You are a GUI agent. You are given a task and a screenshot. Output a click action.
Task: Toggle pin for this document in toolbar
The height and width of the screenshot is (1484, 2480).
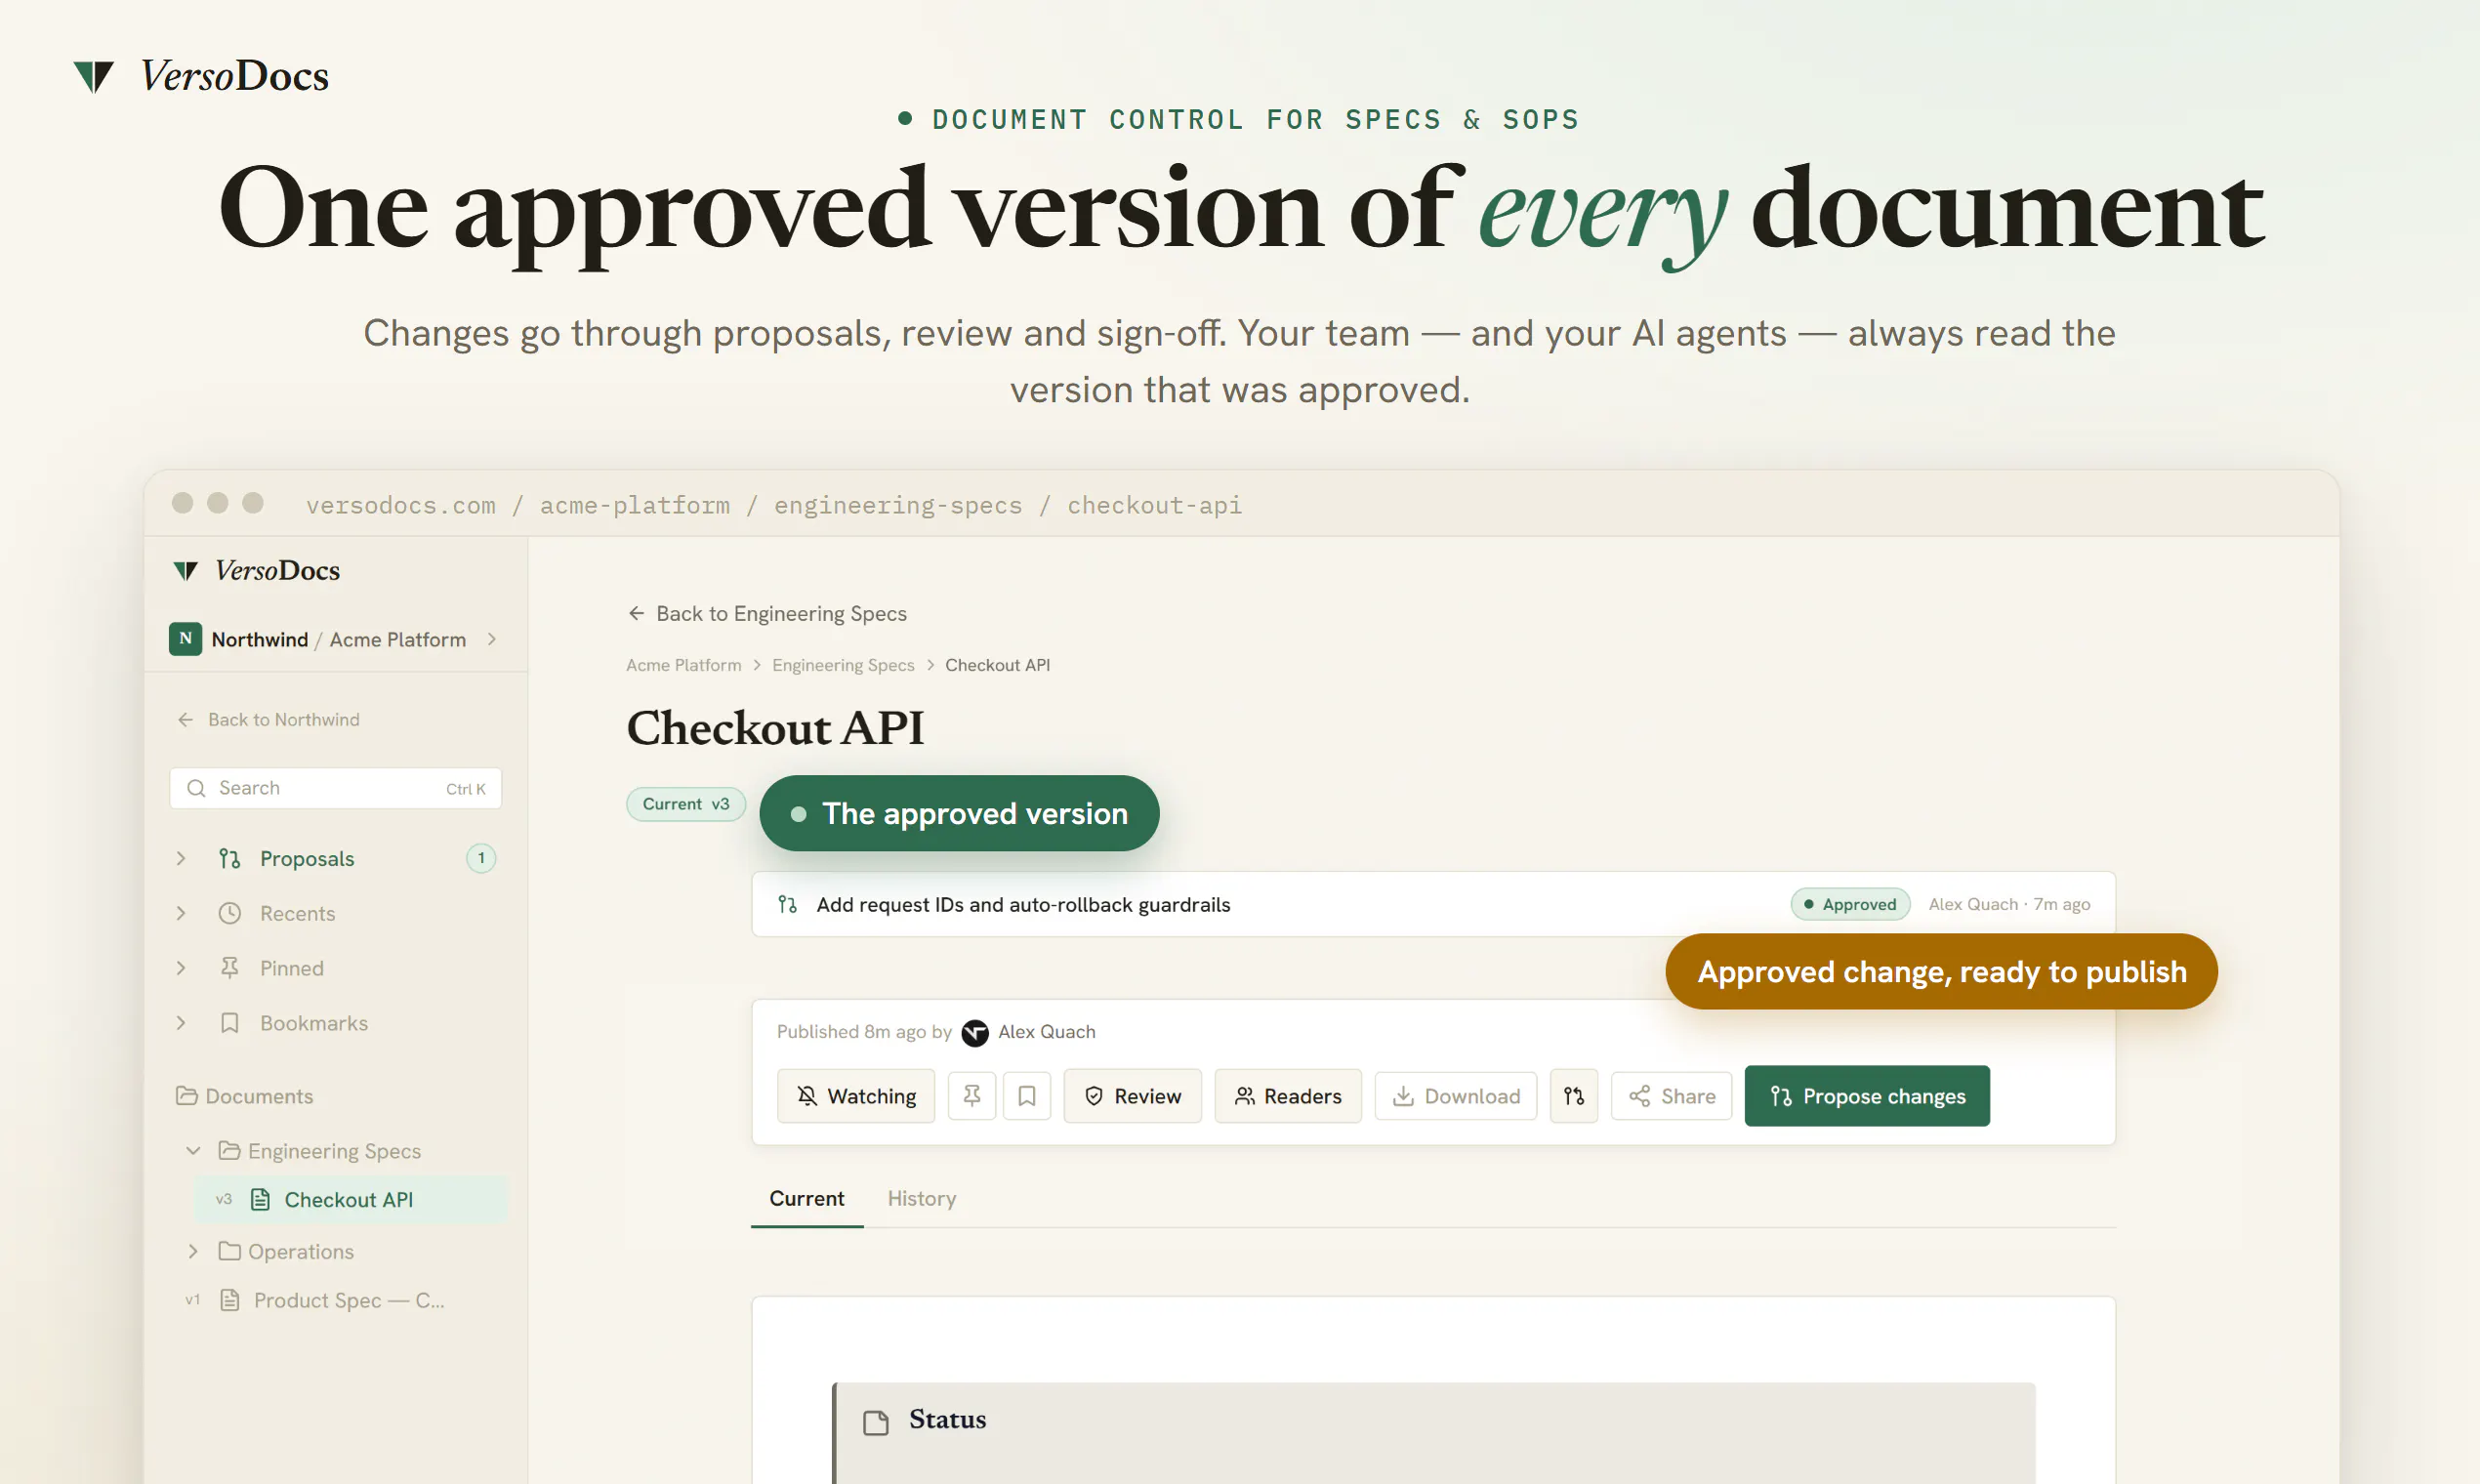pyautogui.click(x=972, y=1096)
